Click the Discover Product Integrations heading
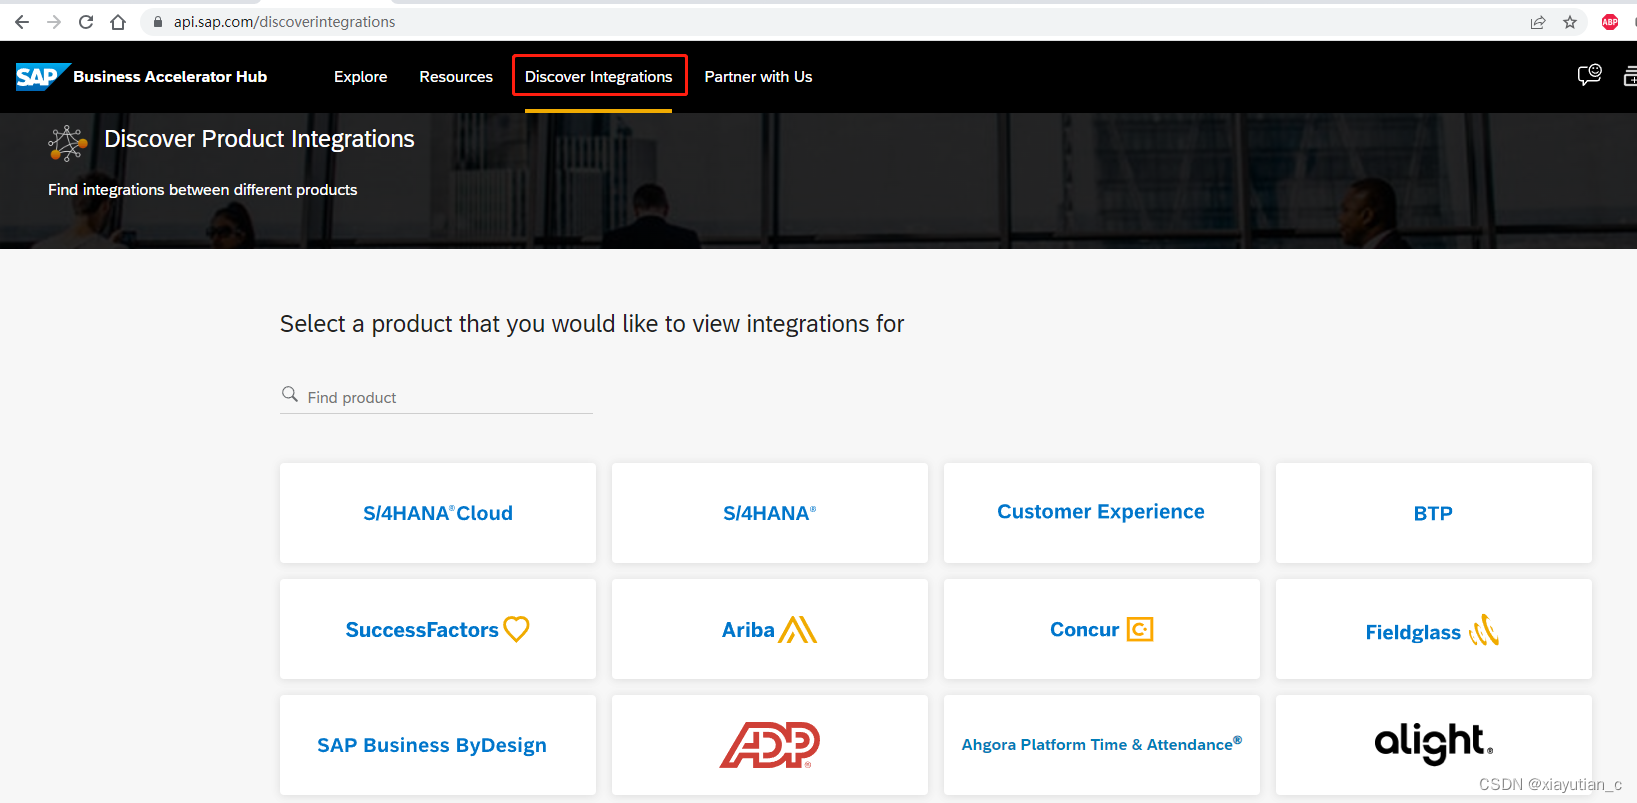Image resolution: width=1637 pixels, height=803 pixels. pyautogui.click(x=259, y=139)
